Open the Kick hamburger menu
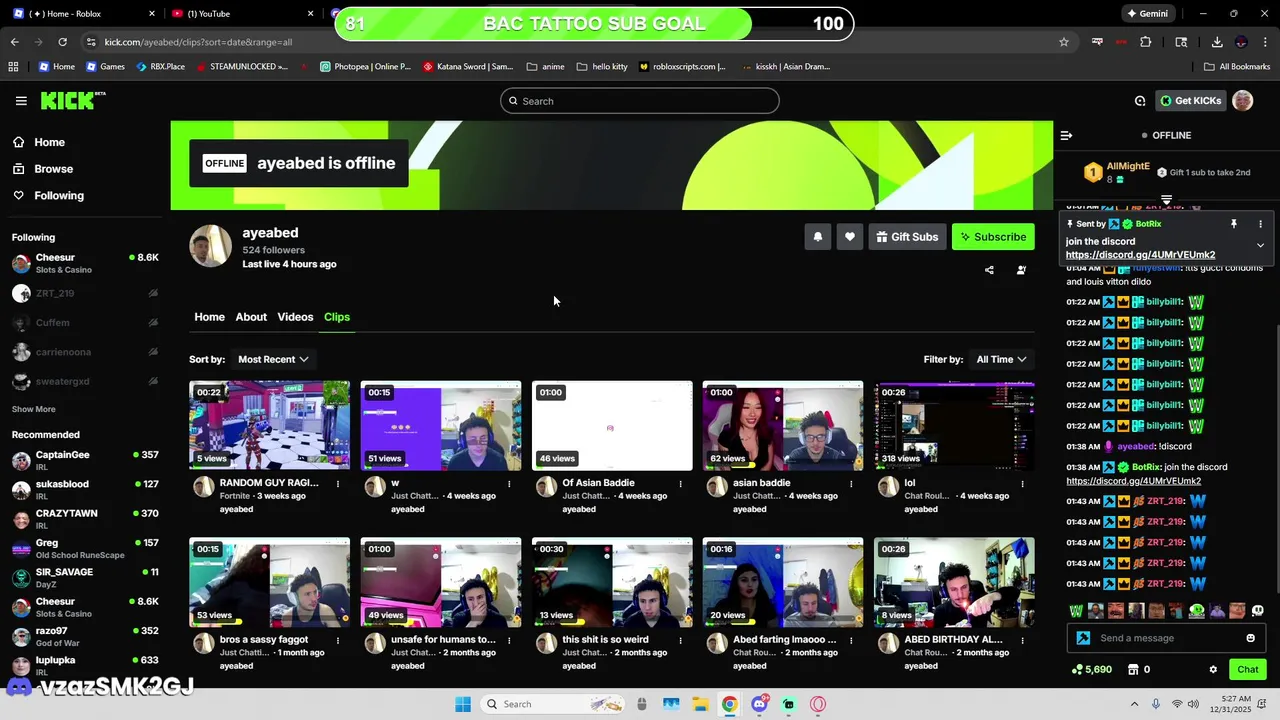The width and height of the screenshot is (1280, 720). pos(21,101)
